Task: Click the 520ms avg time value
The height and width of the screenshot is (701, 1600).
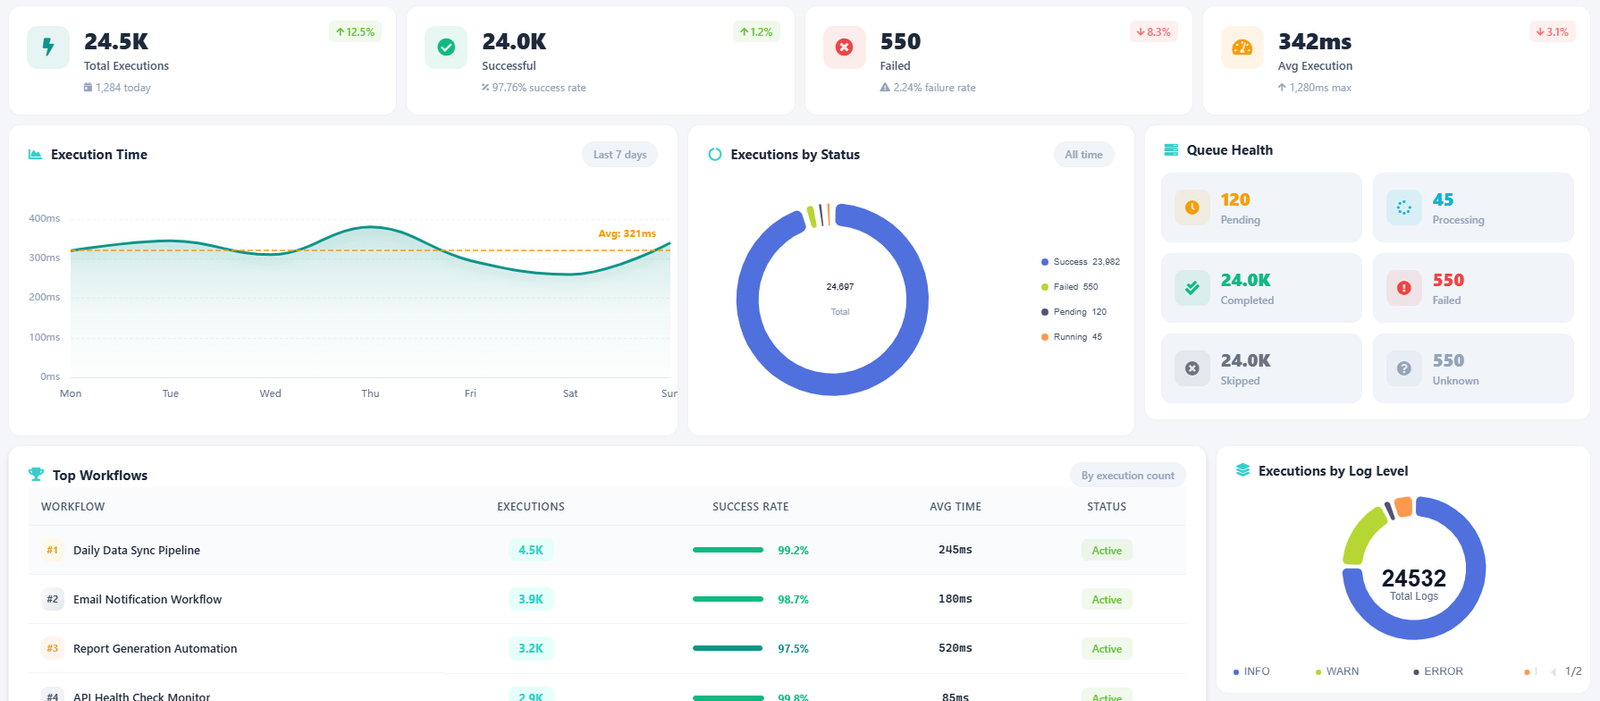Action: 955,648
